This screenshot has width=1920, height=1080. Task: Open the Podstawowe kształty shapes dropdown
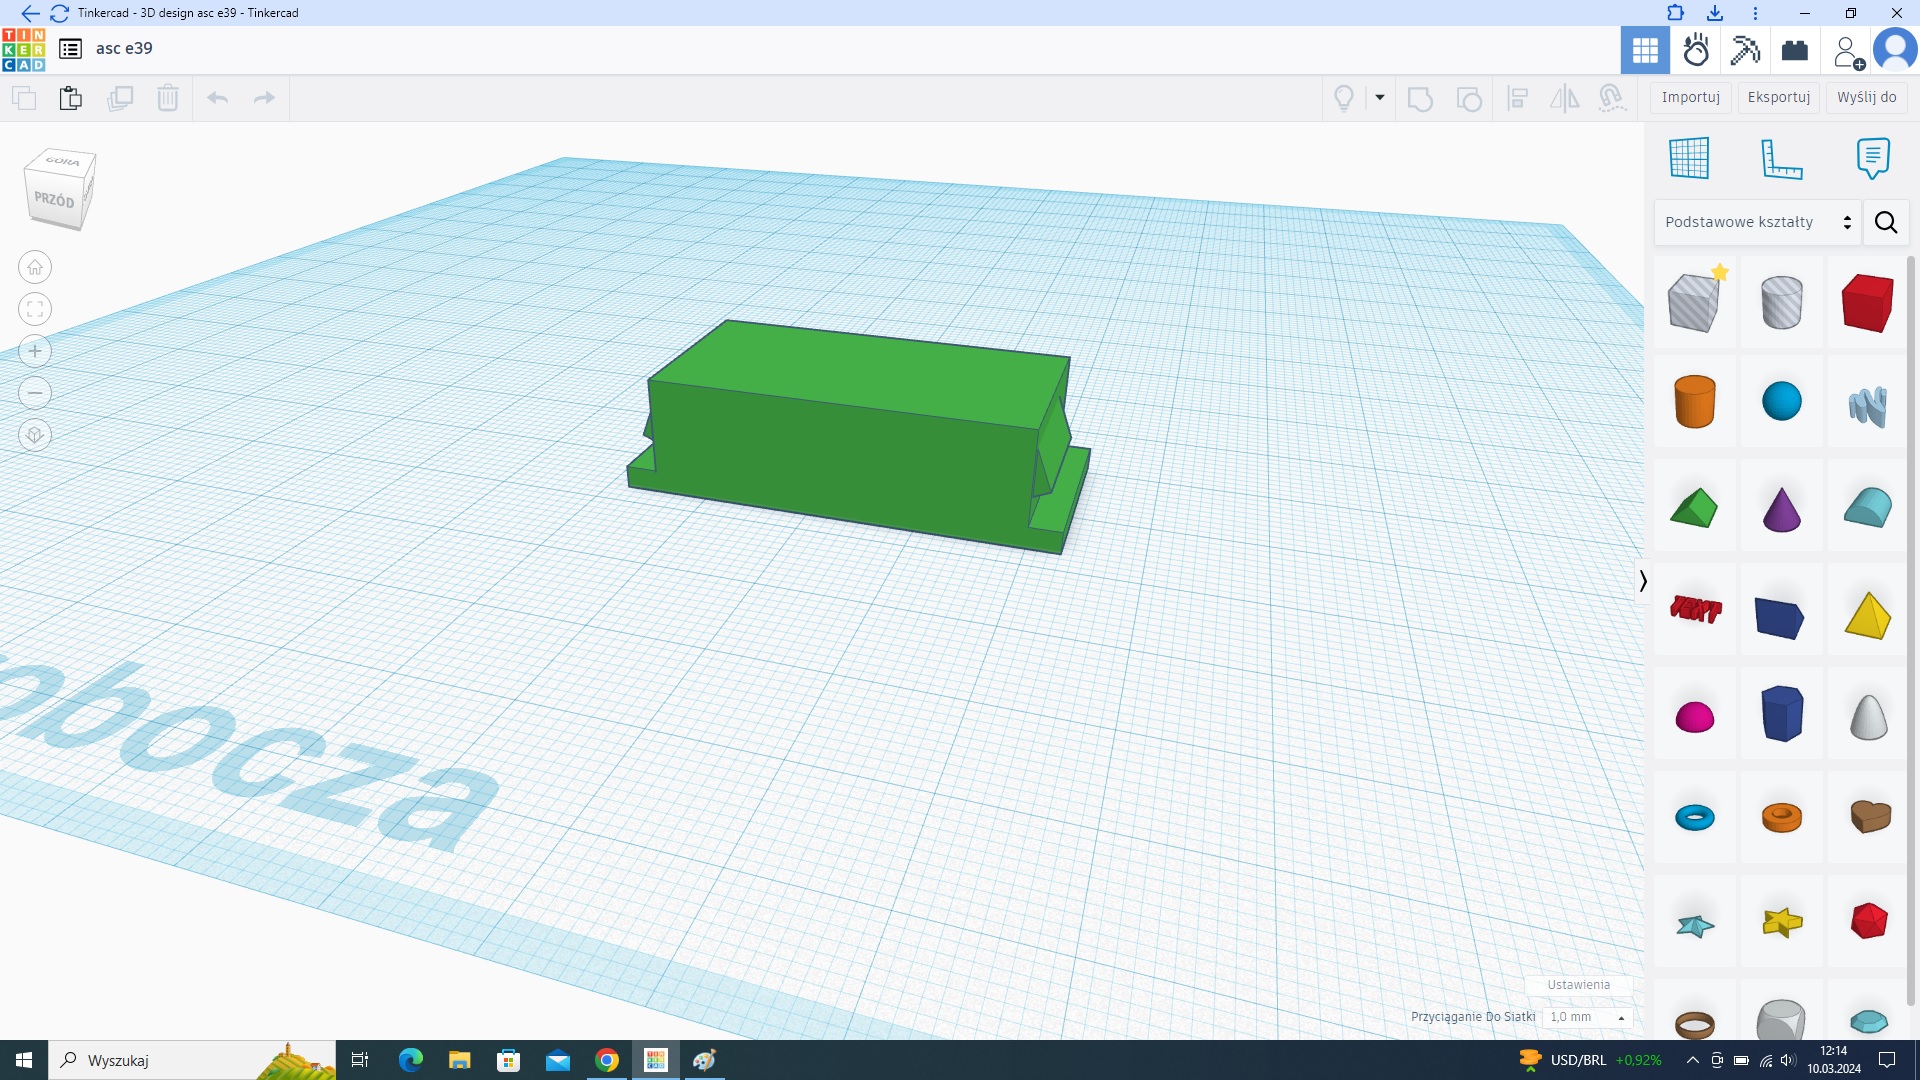(1757, 222)
